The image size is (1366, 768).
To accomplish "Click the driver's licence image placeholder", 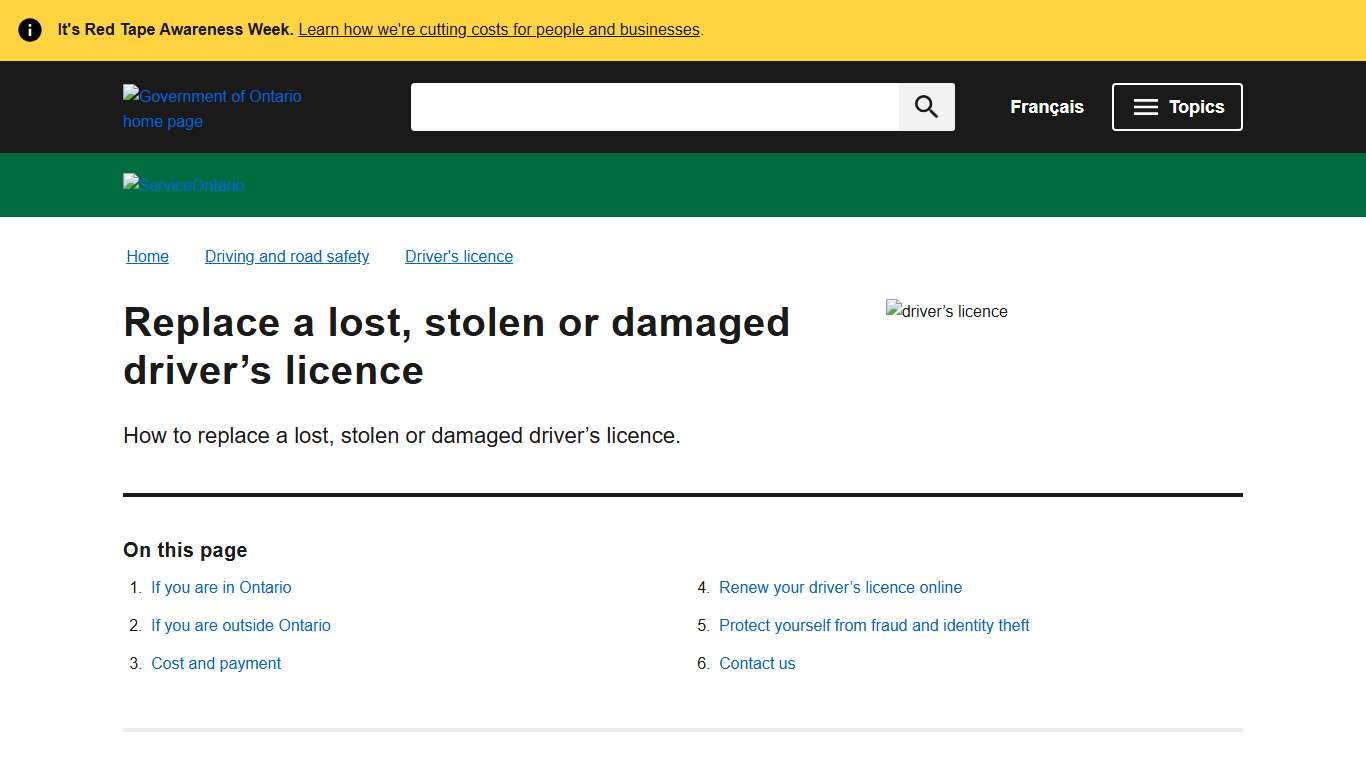I will (x=946, y=311).
